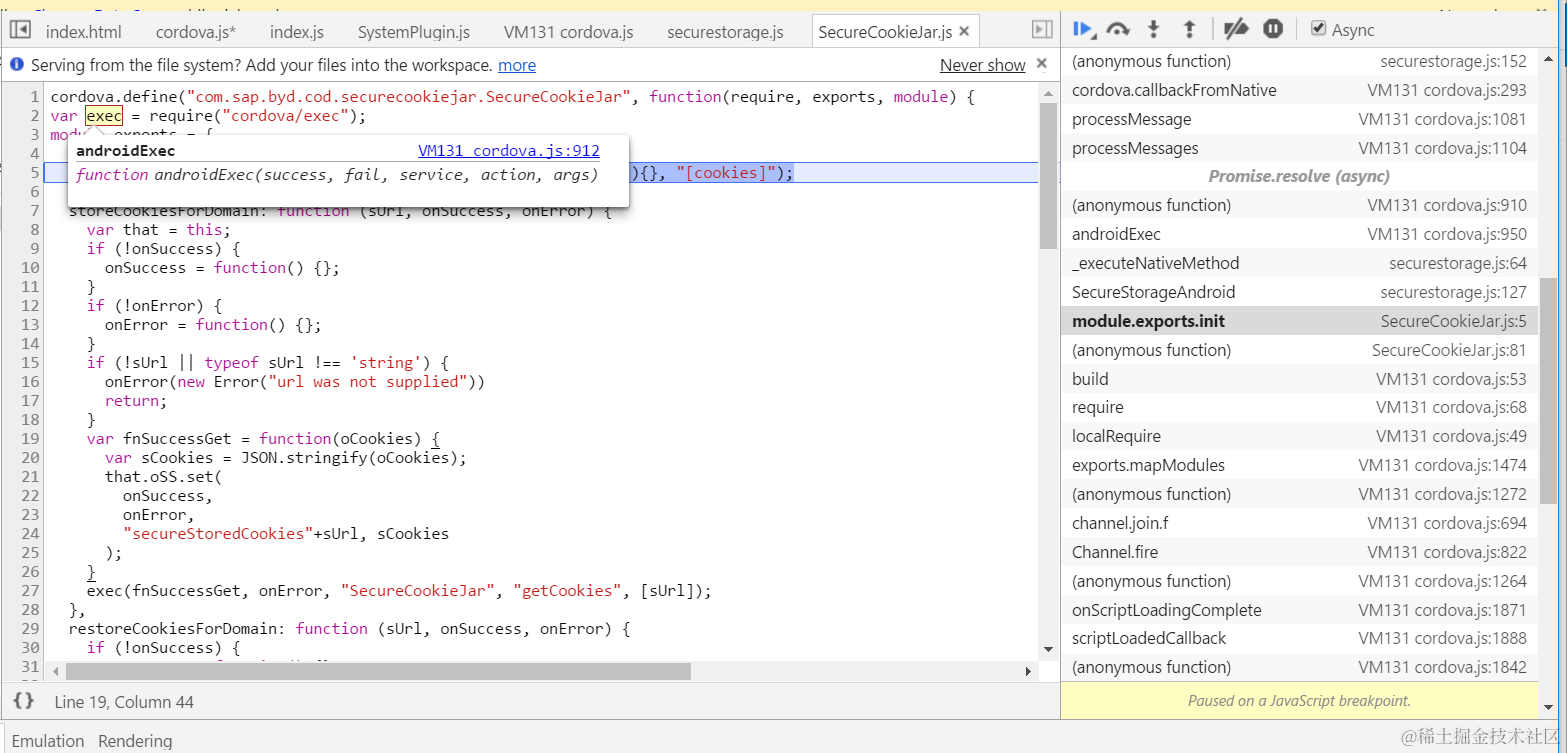Hide the debugger sidebar toggle icon

click(1042, 30)
